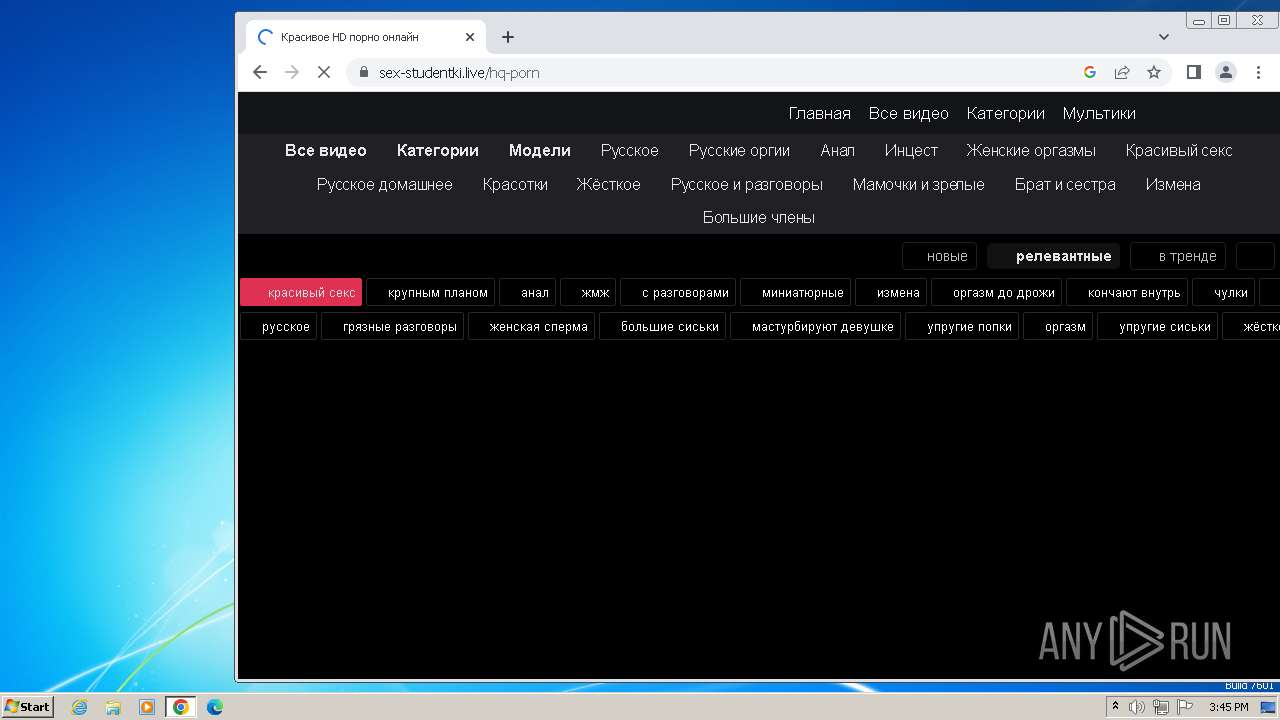Launch Microsoft Edge from taskbar
The image size is (1280, 720).
point(214,707)
